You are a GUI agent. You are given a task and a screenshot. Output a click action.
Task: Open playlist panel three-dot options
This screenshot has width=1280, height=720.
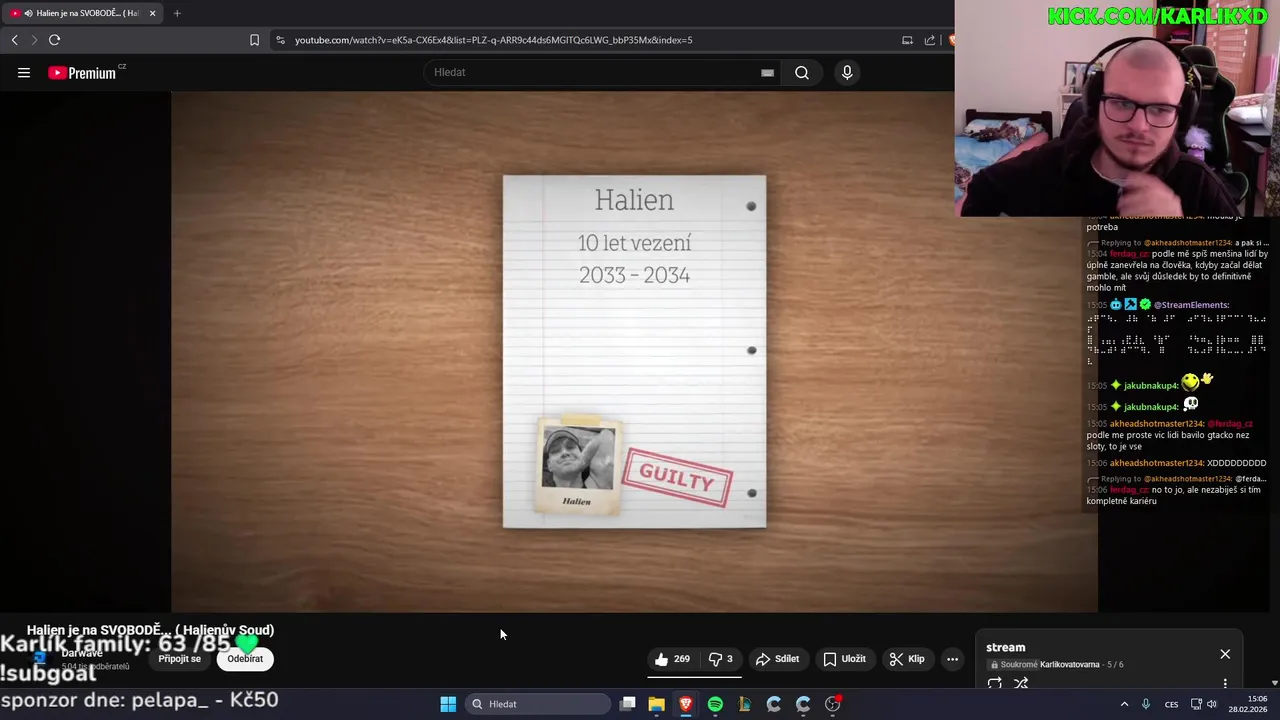(x=1225, y=684)
